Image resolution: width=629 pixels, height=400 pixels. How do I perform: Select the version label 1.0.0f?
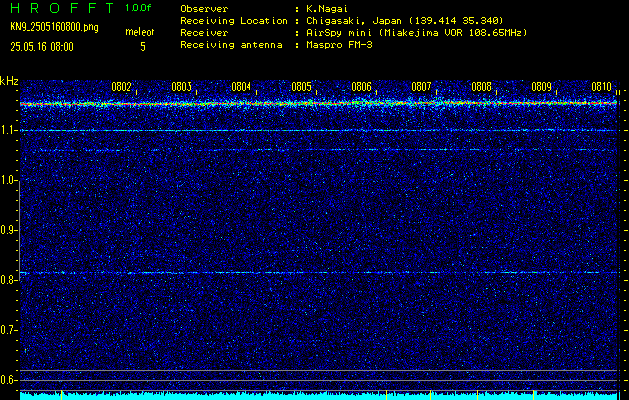pyautogui.click(x=138, y=8)
